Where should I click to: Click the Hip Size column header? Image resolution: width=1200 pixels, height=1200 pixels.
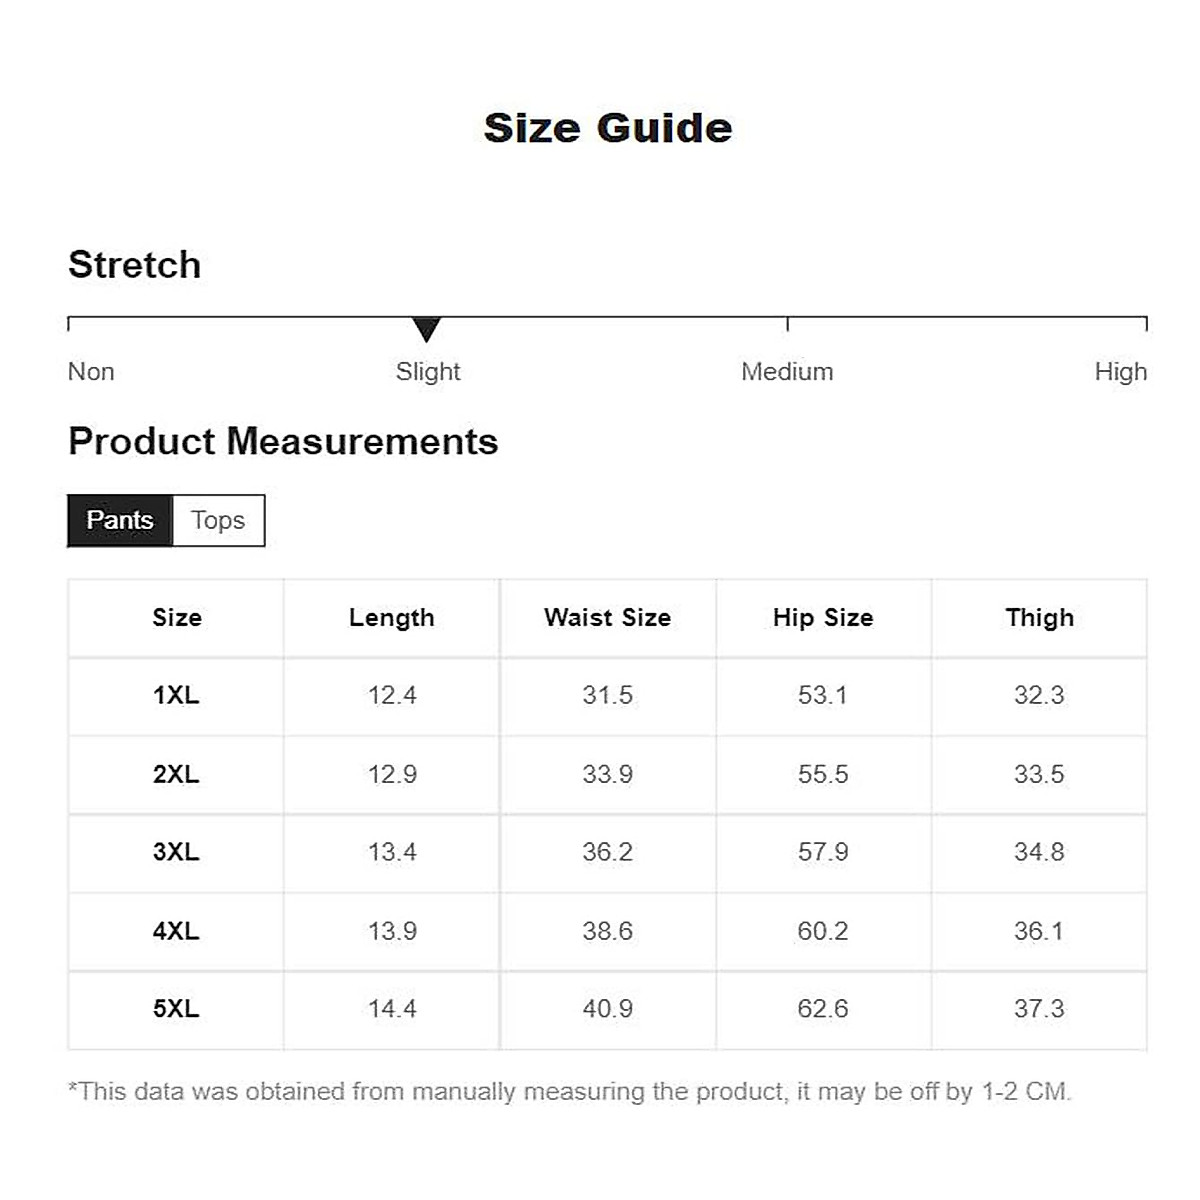823,618
